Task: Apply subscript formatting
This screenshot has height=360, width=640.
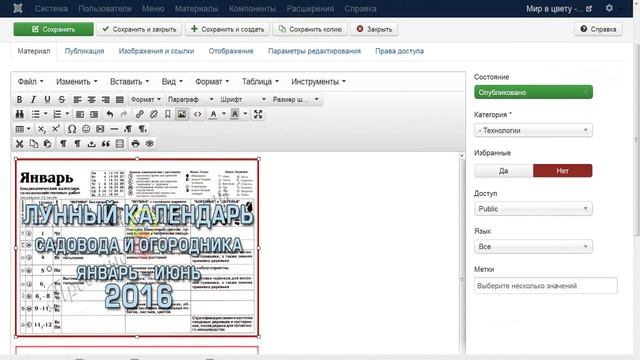Action: 42,129
